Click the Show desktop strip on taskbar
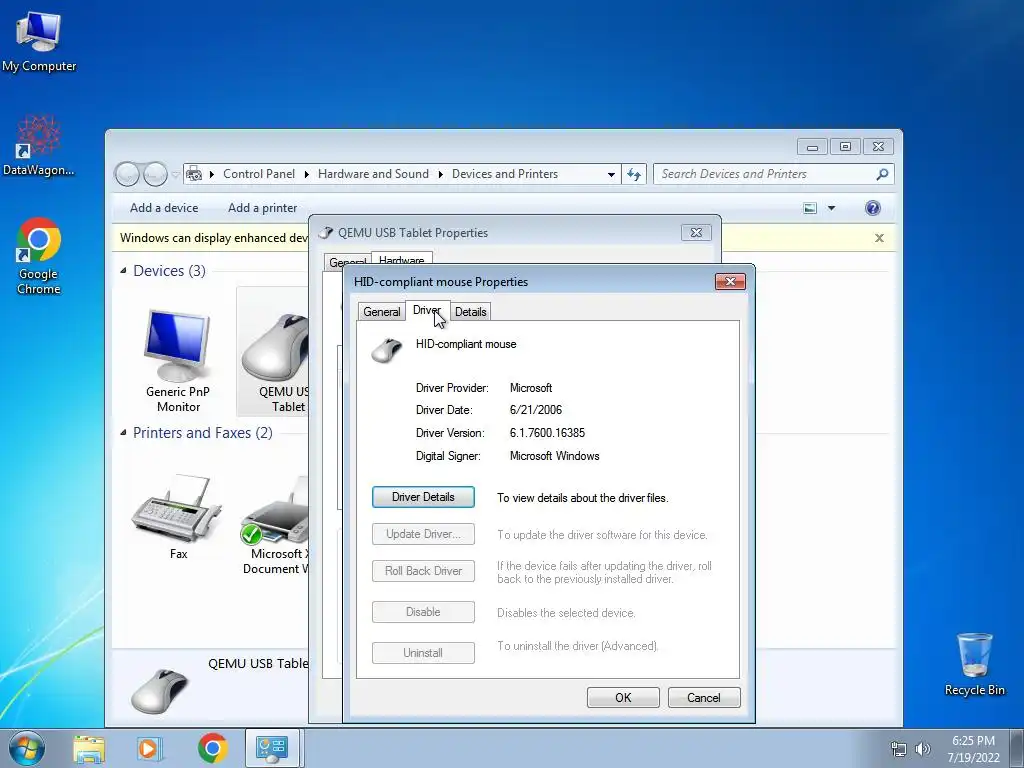Viewport: 1024px width, 768px height. pos(1017,748)
